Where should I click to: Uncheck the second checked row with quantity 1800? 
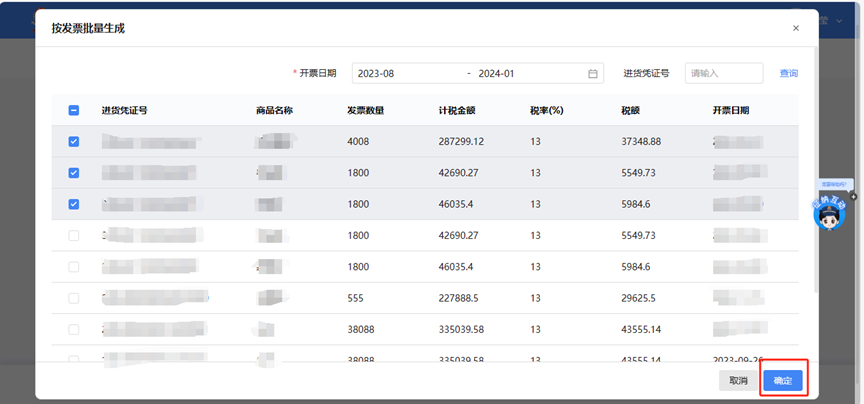(x=73, y=173)
